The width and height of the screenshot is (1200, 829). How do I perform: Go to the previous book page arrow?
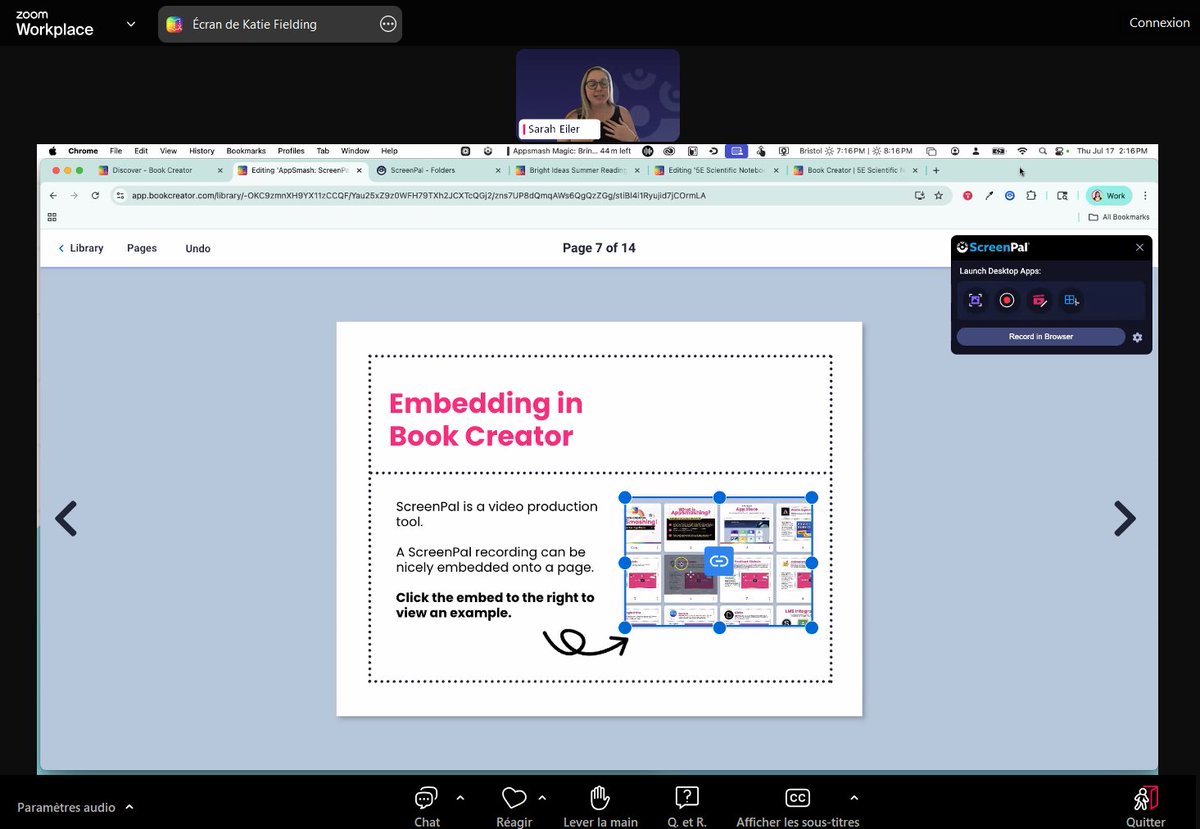tap(66, 518)
